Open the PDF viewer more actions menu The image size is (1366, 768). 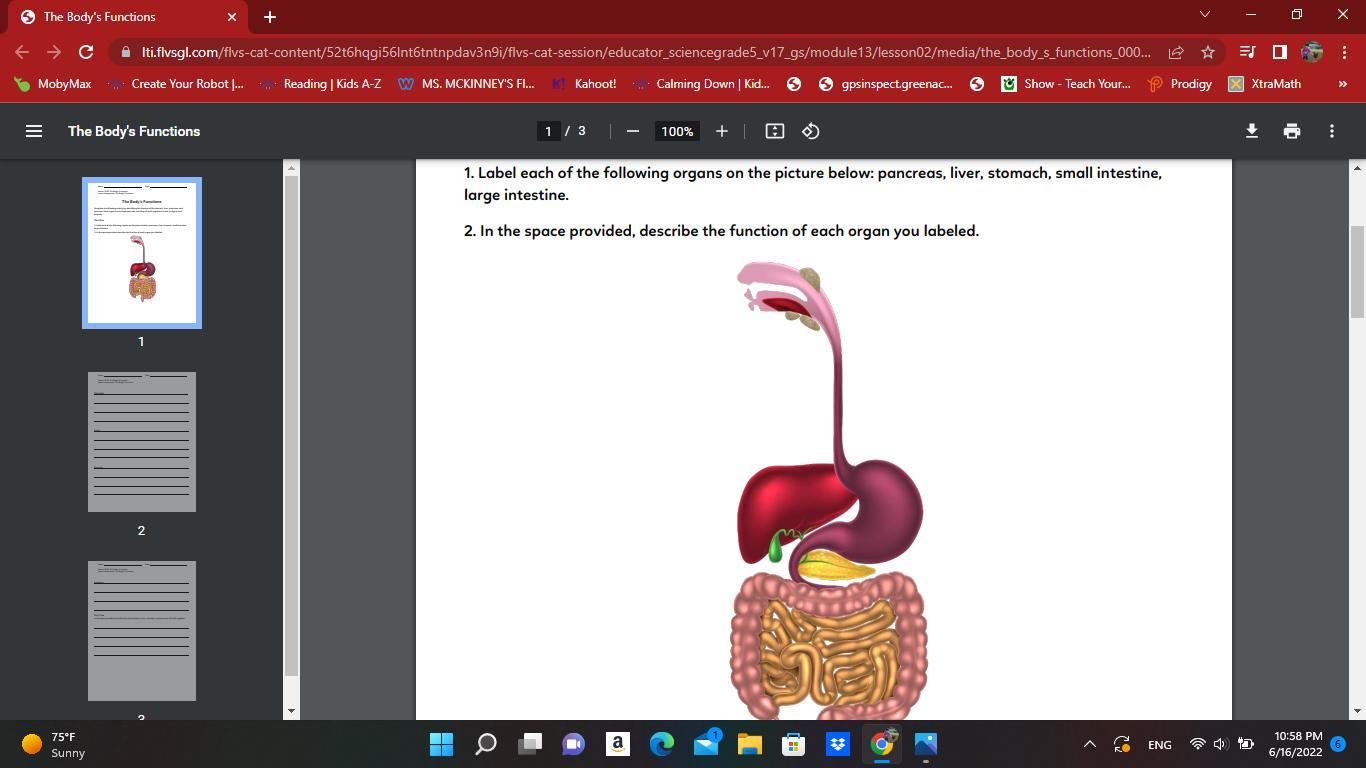(x=1331, y=131)
